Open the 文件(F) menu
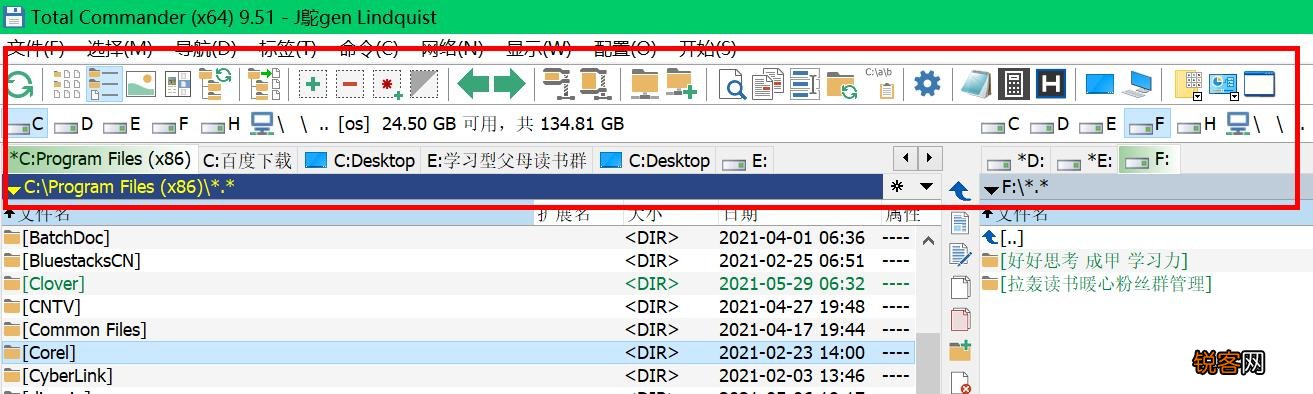1313x394 pixels. click(35, 48)
